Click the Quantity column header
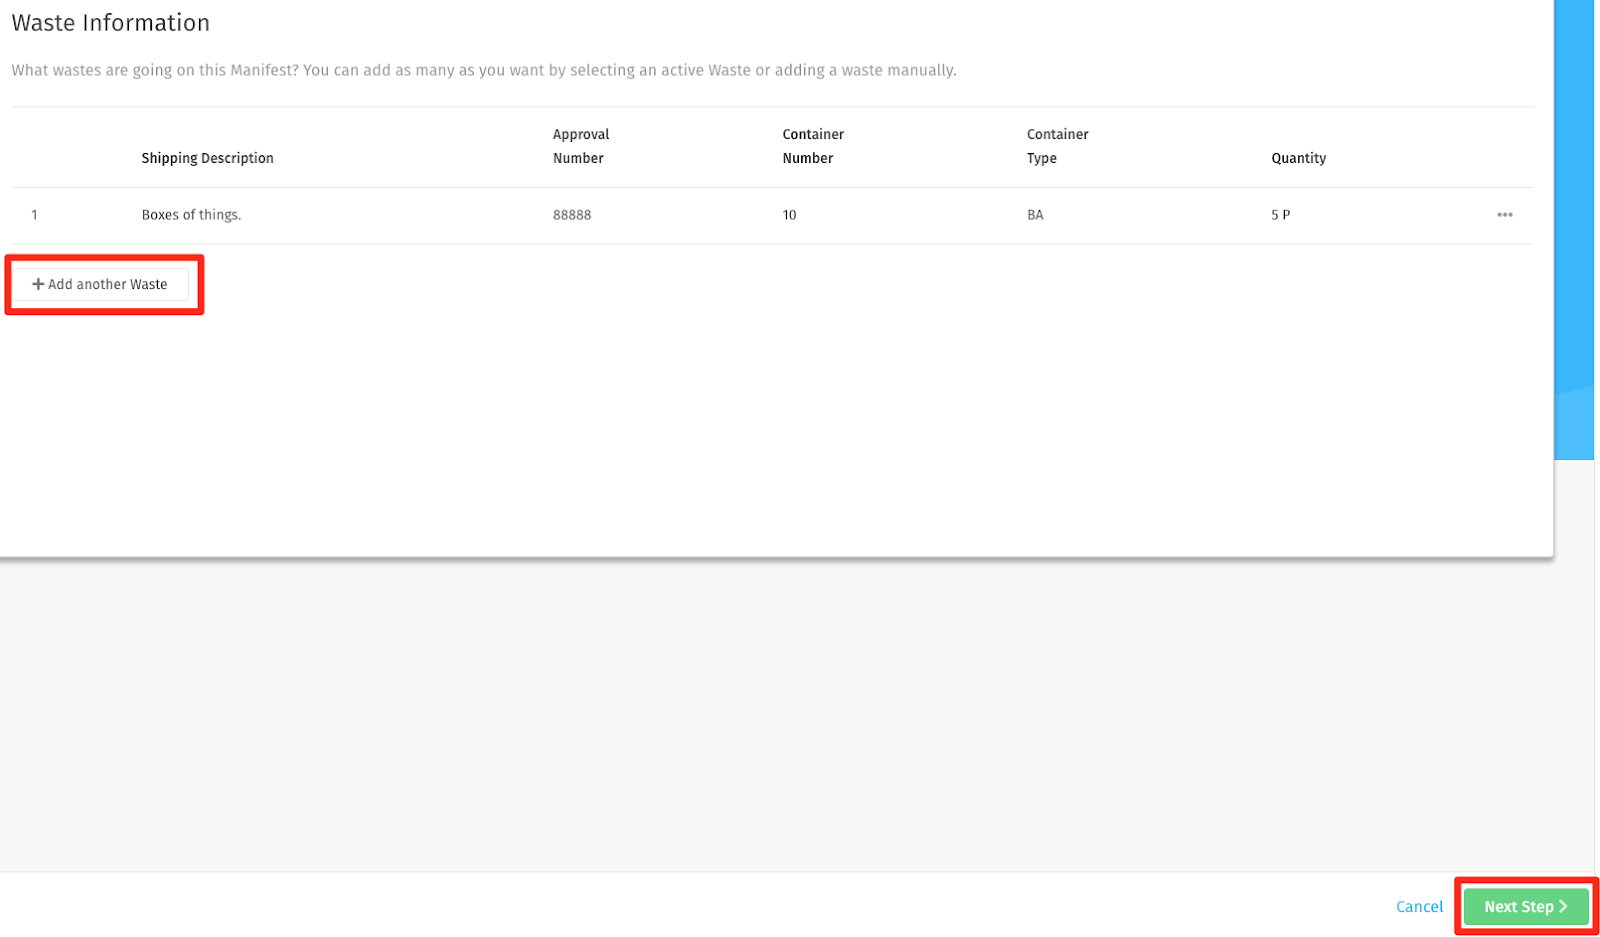Image resolution: width=1600 pixels, height=937 pixels. coord(1298,158)
